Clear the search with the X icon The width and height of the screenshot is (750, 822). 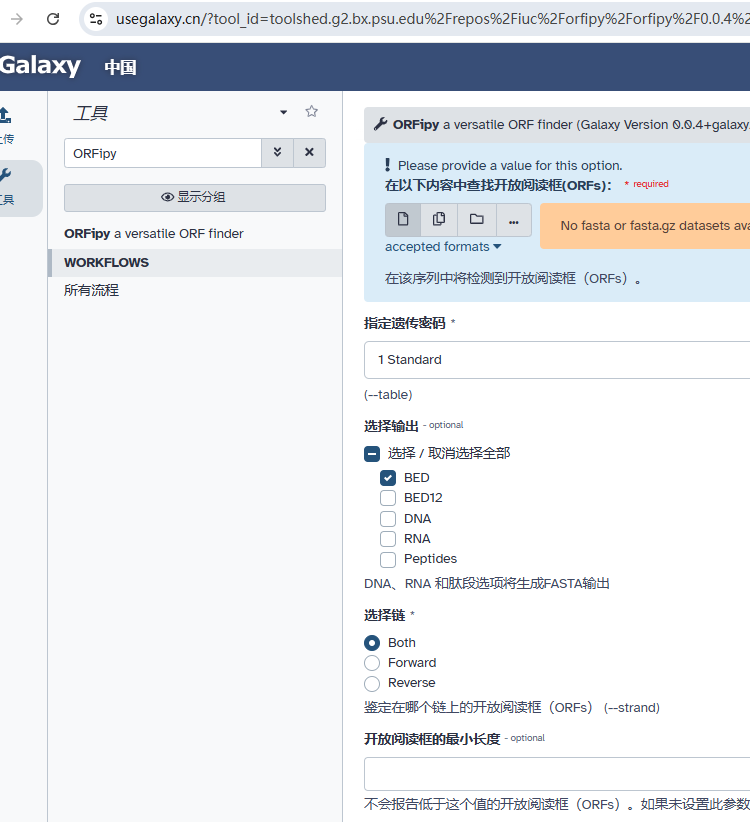(x=309, y=152)
